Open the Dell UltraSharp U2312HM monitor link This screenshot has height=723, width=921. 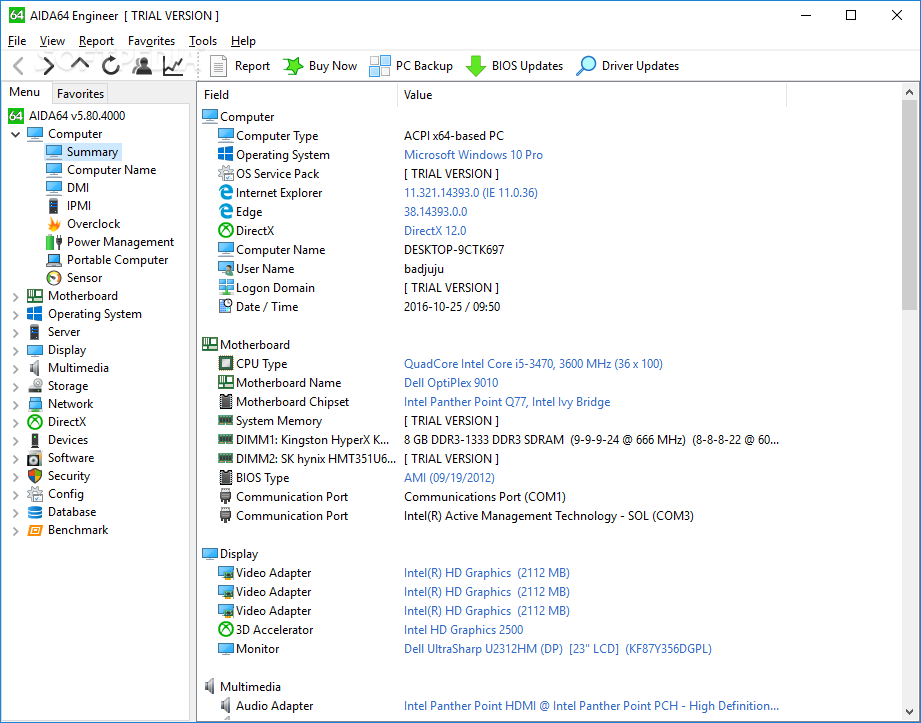pyautogui.click(x=557, y=648)
